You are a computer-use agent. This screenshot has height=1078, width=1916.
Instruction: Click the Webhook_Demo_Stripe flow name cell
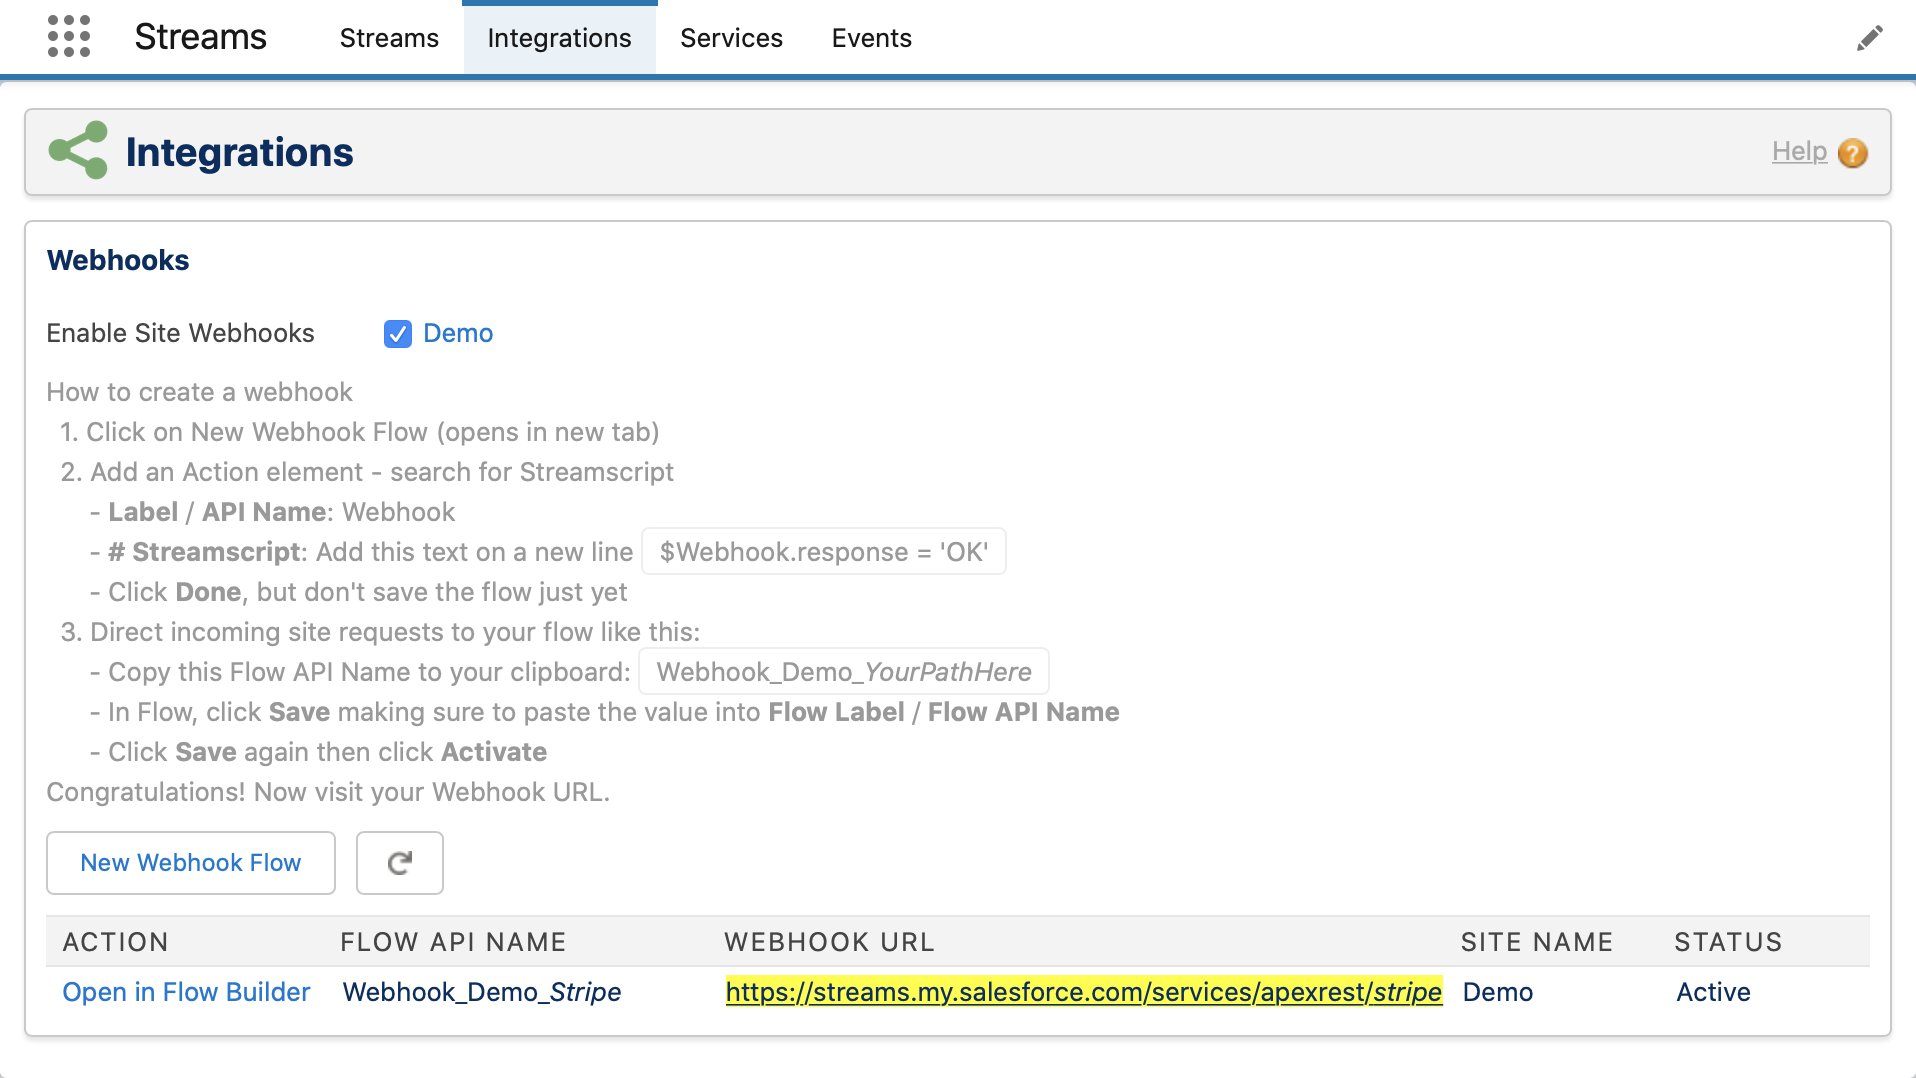[482, 992]
